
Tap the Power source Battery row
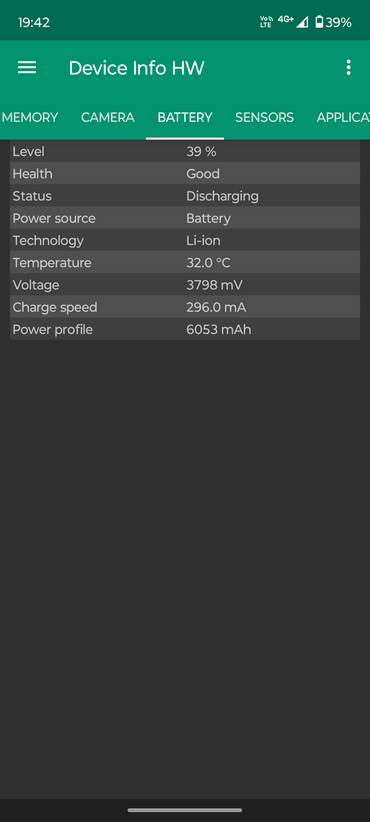click(185, 218)
